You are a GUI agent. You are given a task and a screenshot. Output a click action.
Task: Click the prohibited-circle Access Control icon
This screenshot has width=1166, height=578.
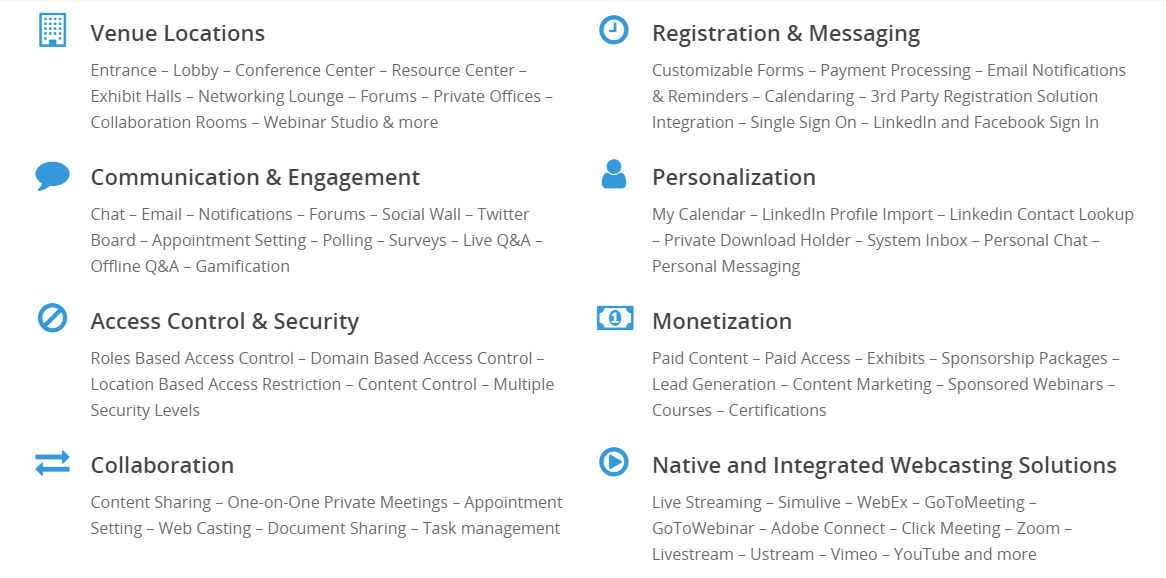(x=52, y=319)
